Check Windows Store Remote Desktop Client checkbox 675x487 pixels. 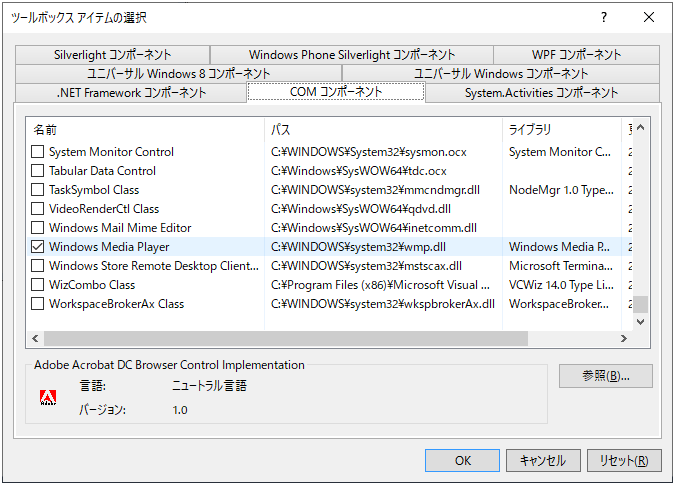pyautogui.click(x=37, y=265)
